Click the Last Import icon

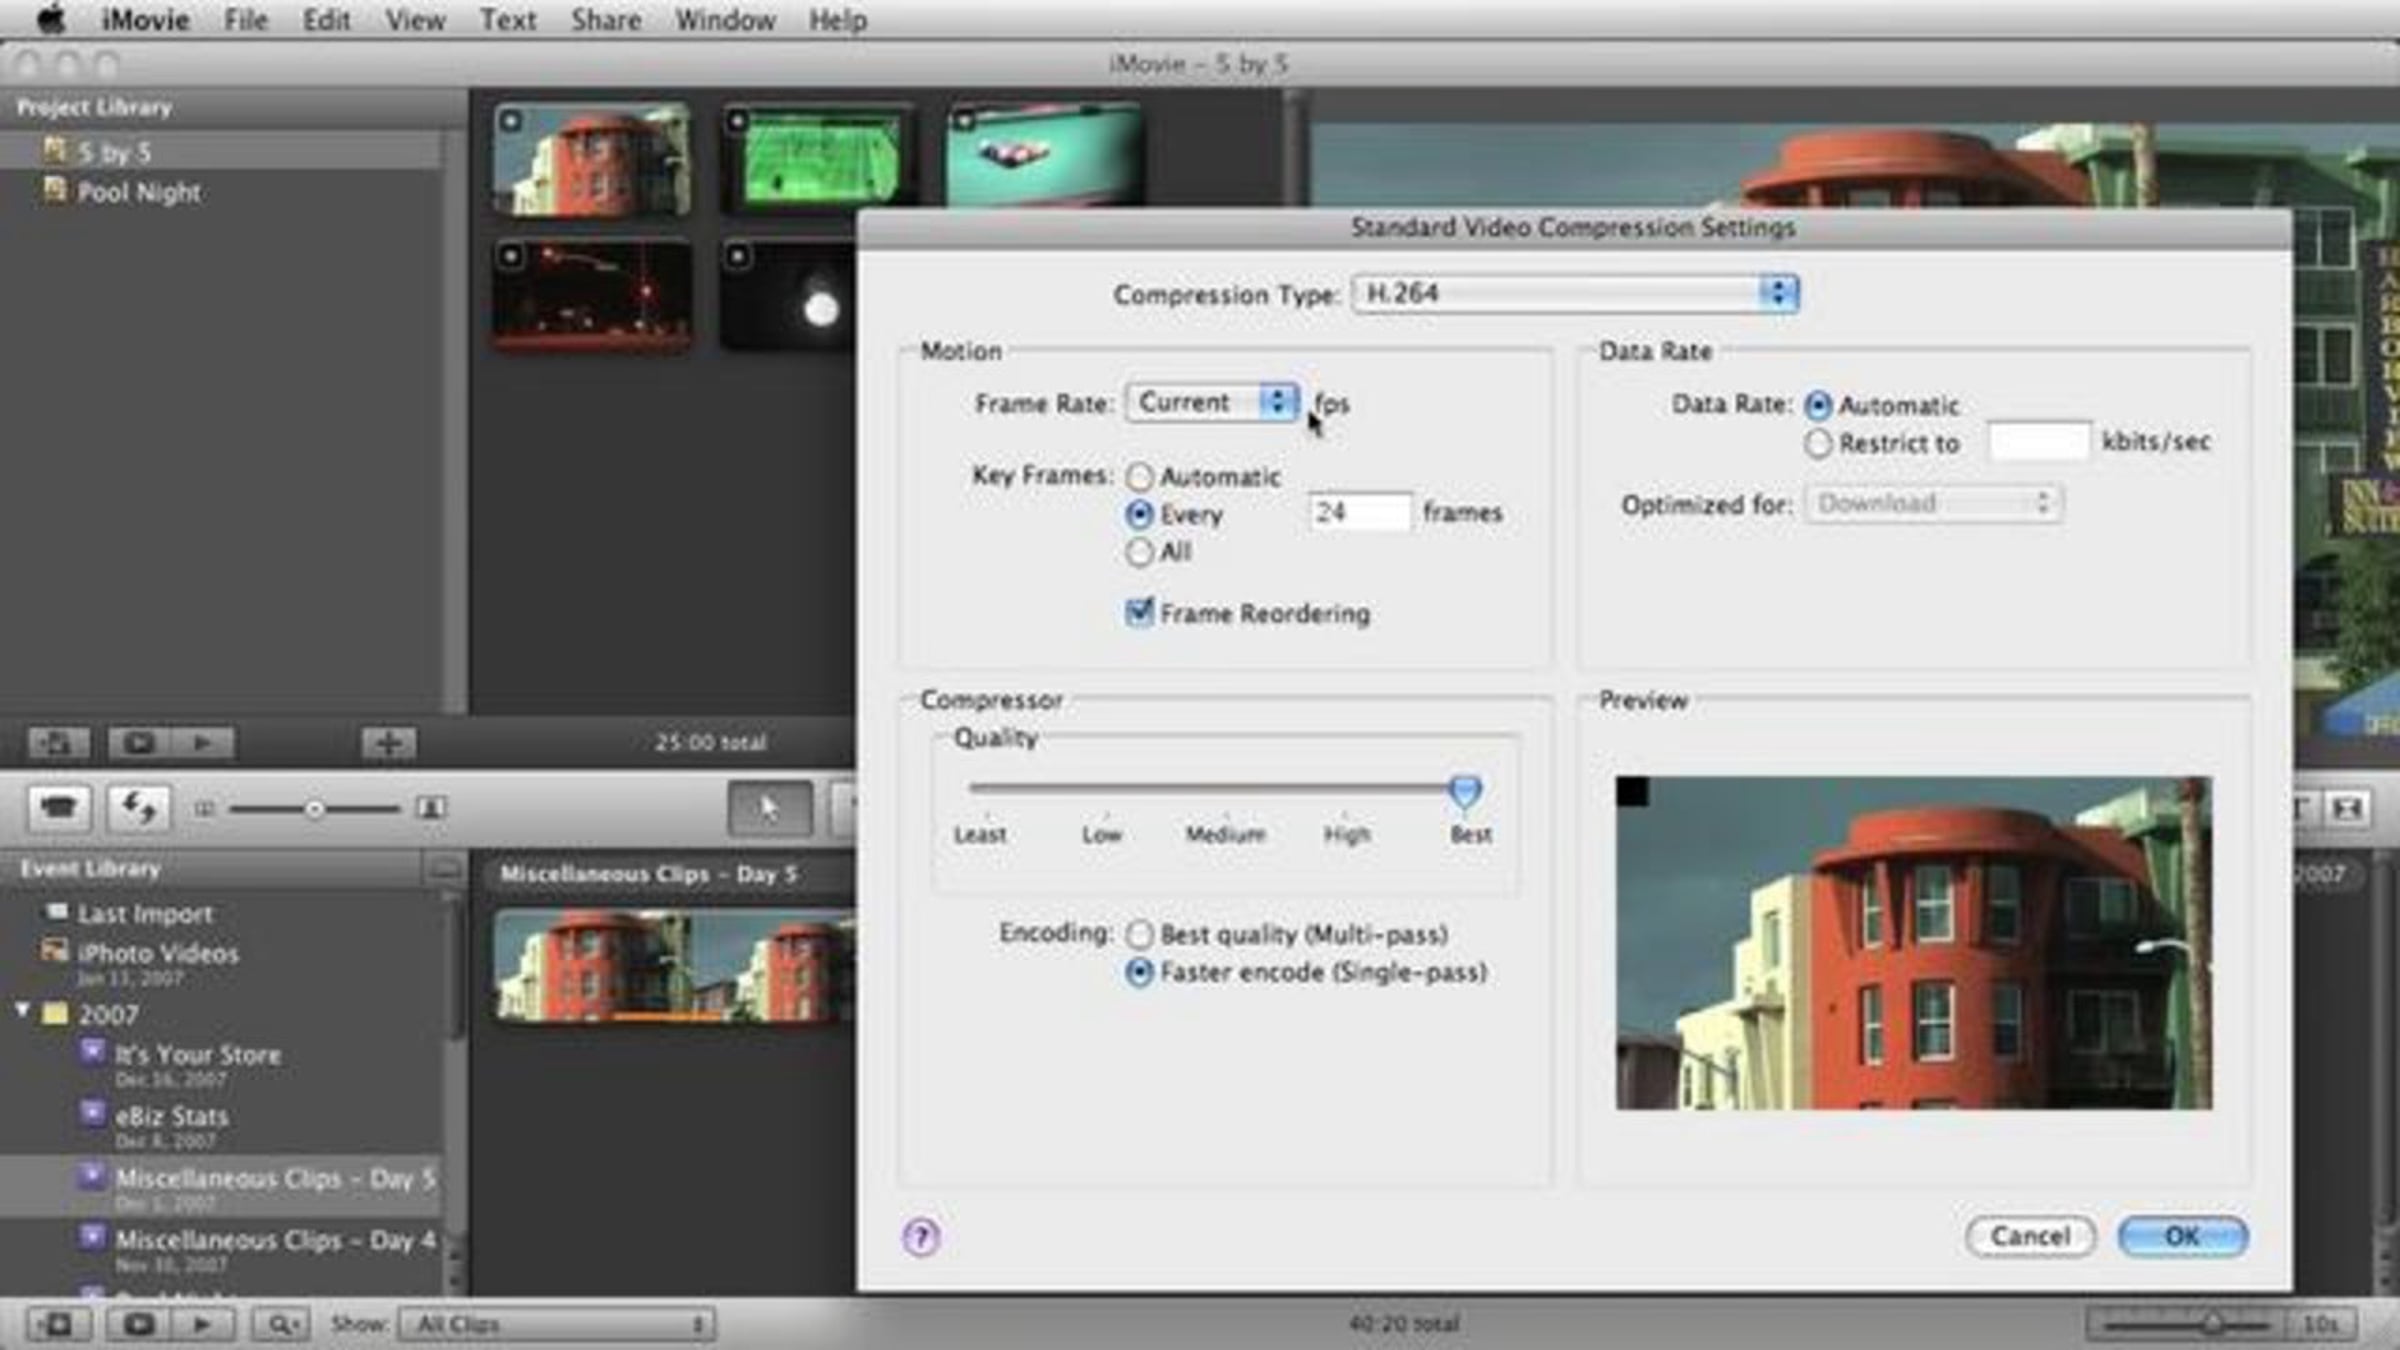point(57,911)
